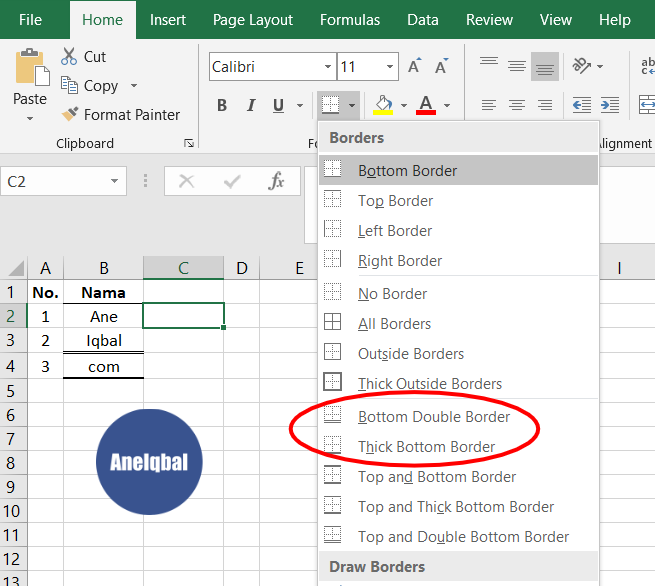
Task: Toggle Underline formatting
Action: coord(278,105)
